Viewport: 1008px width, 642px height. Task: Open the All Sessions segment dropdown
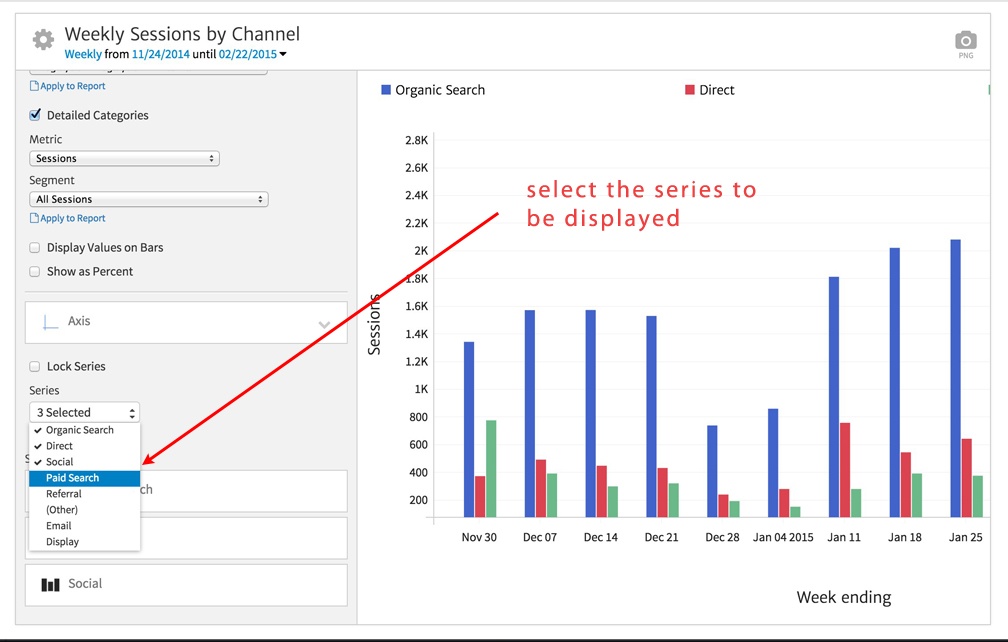[x=148, y=200]
